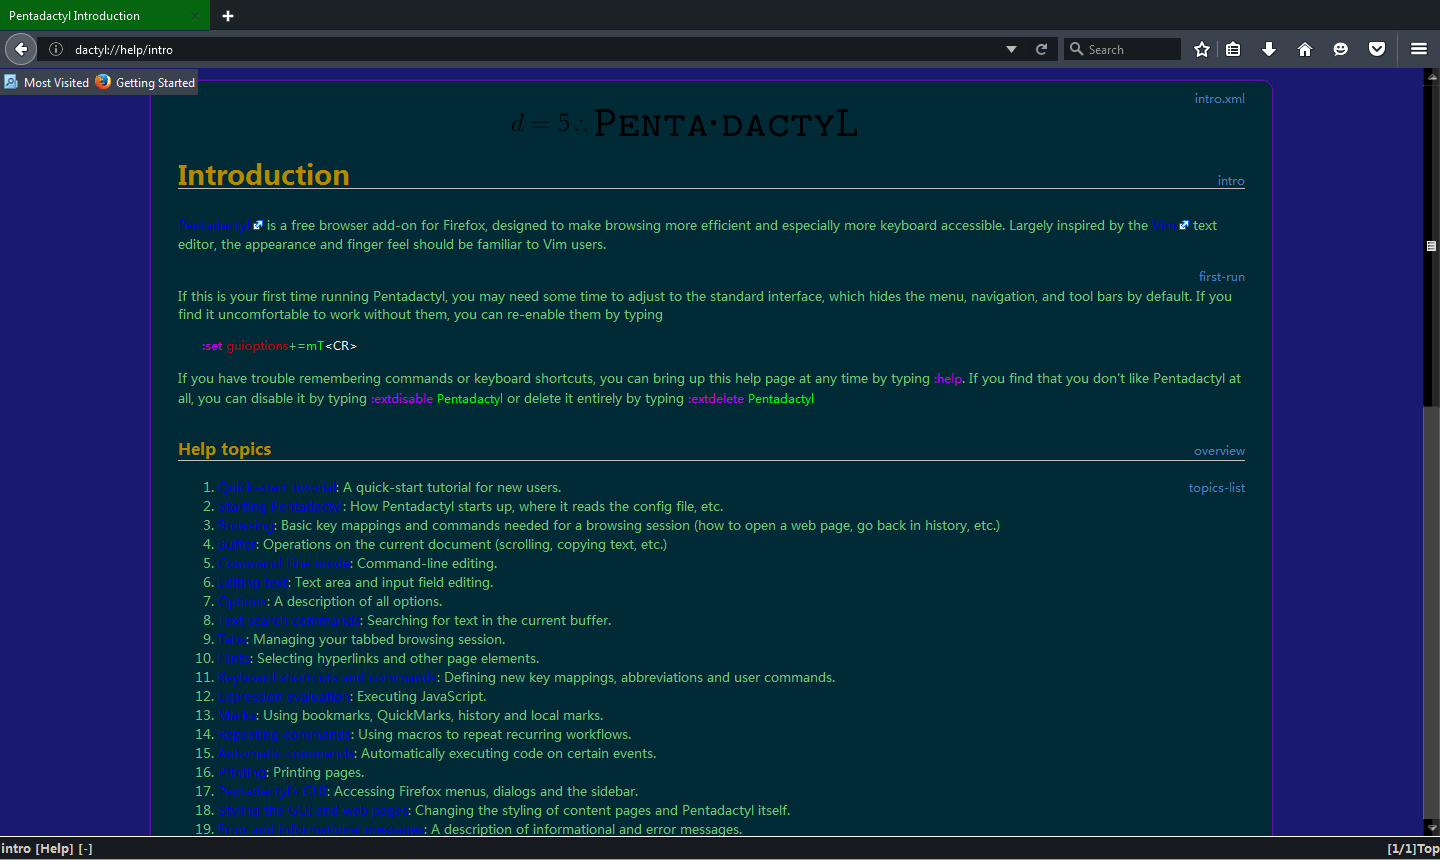
Task: Open the Text search commands topic
Action: coord(289,621)
